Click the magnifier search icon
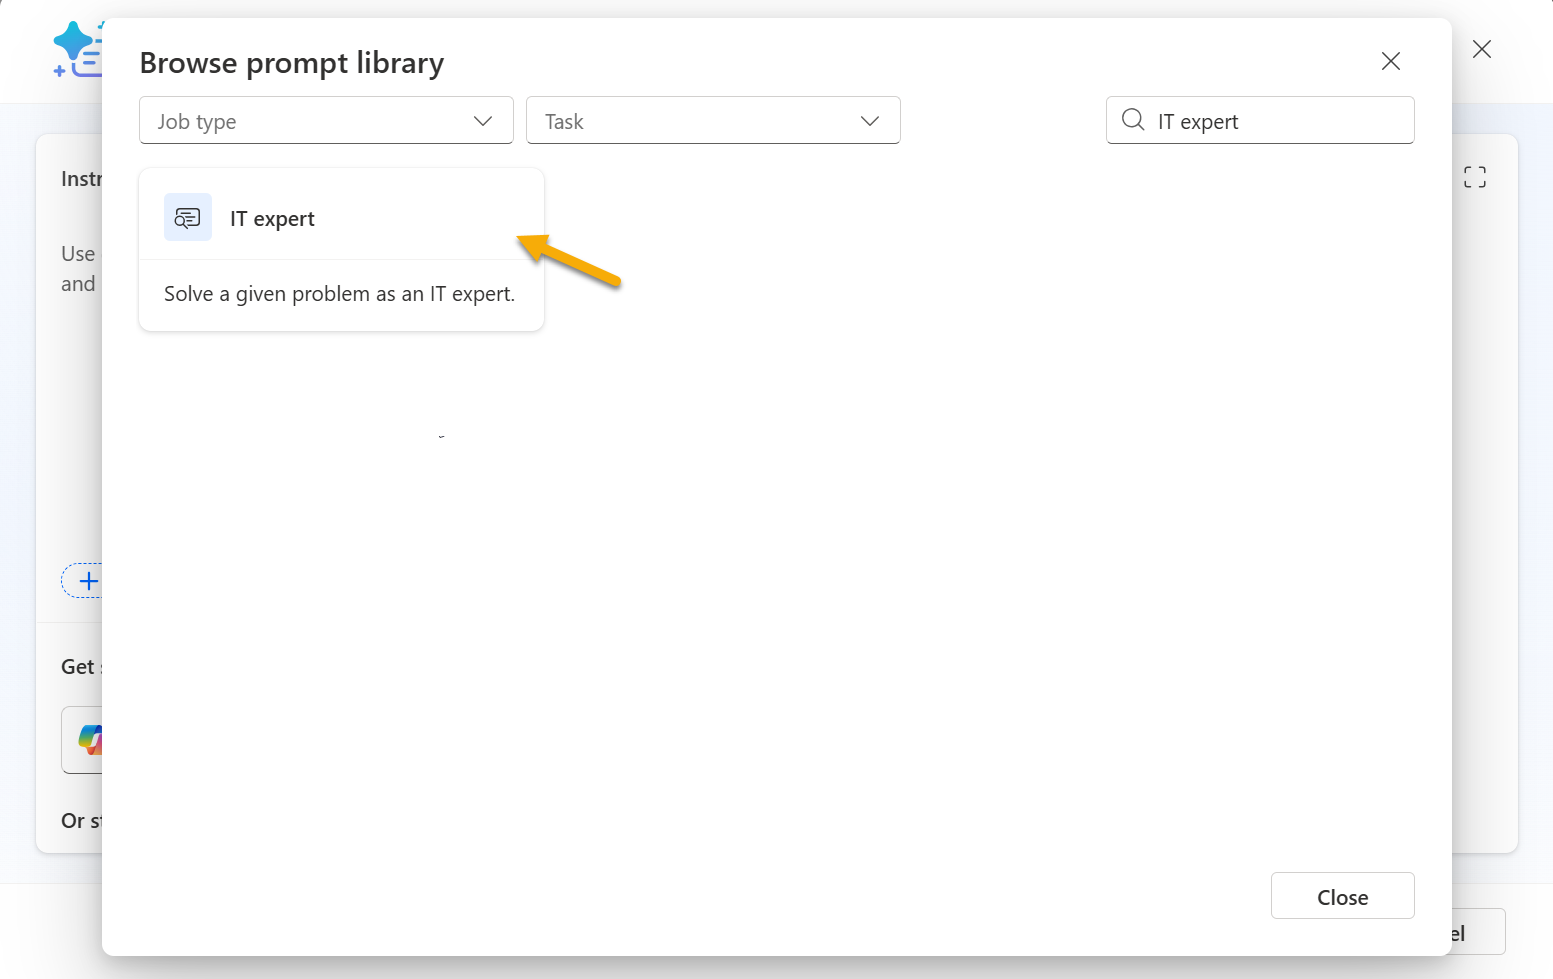The height and width of the screenshot is (979, 1553). tap(1133, 120)
